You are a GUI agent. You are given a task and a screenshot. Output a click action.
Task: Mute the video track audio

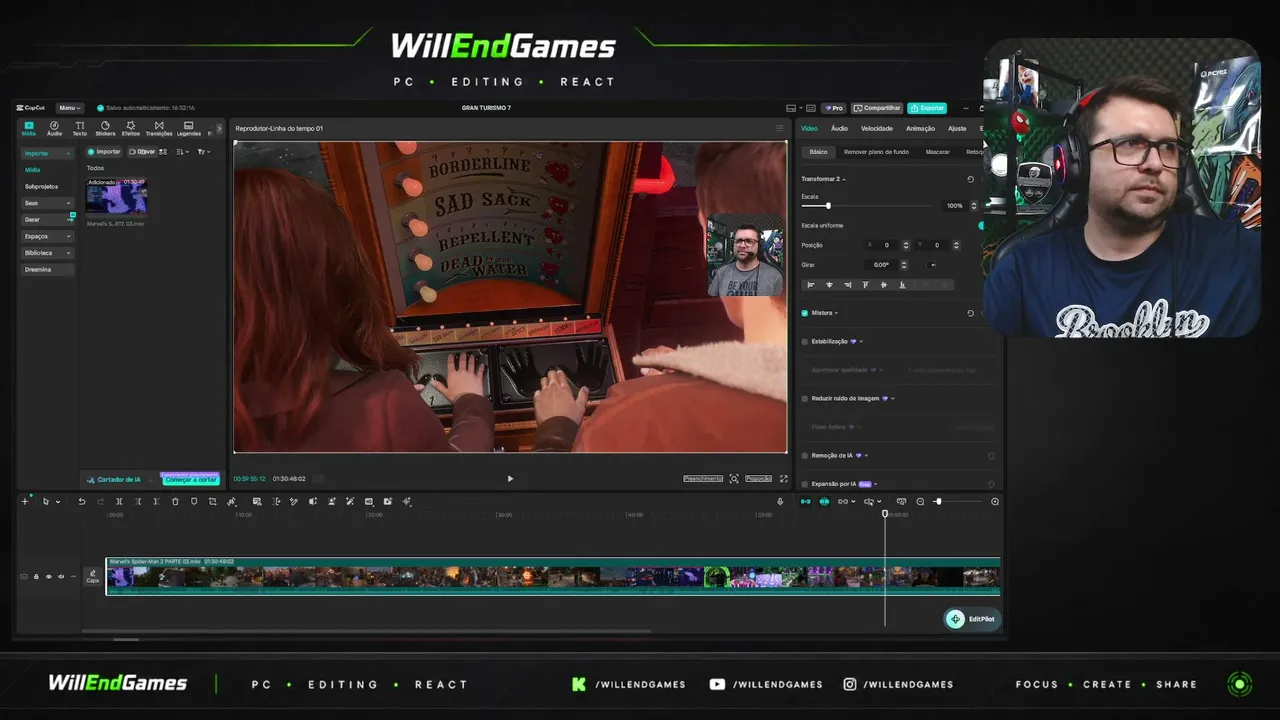60,576
